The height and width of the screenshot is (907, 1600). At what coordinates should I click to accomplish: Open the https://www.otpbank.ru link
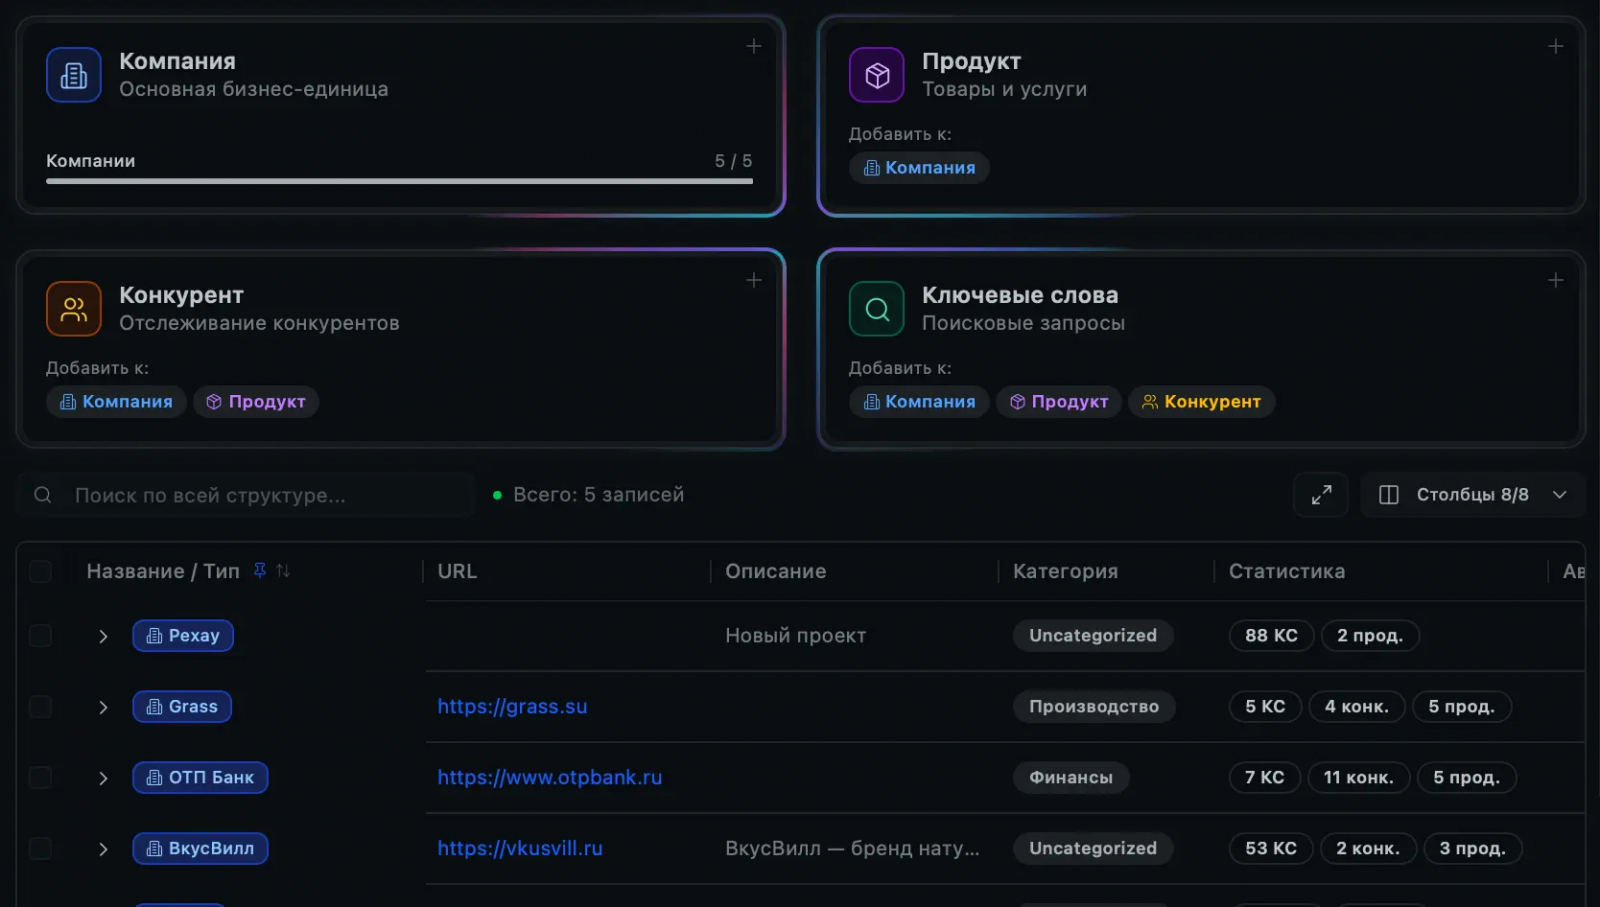point(549,778)
